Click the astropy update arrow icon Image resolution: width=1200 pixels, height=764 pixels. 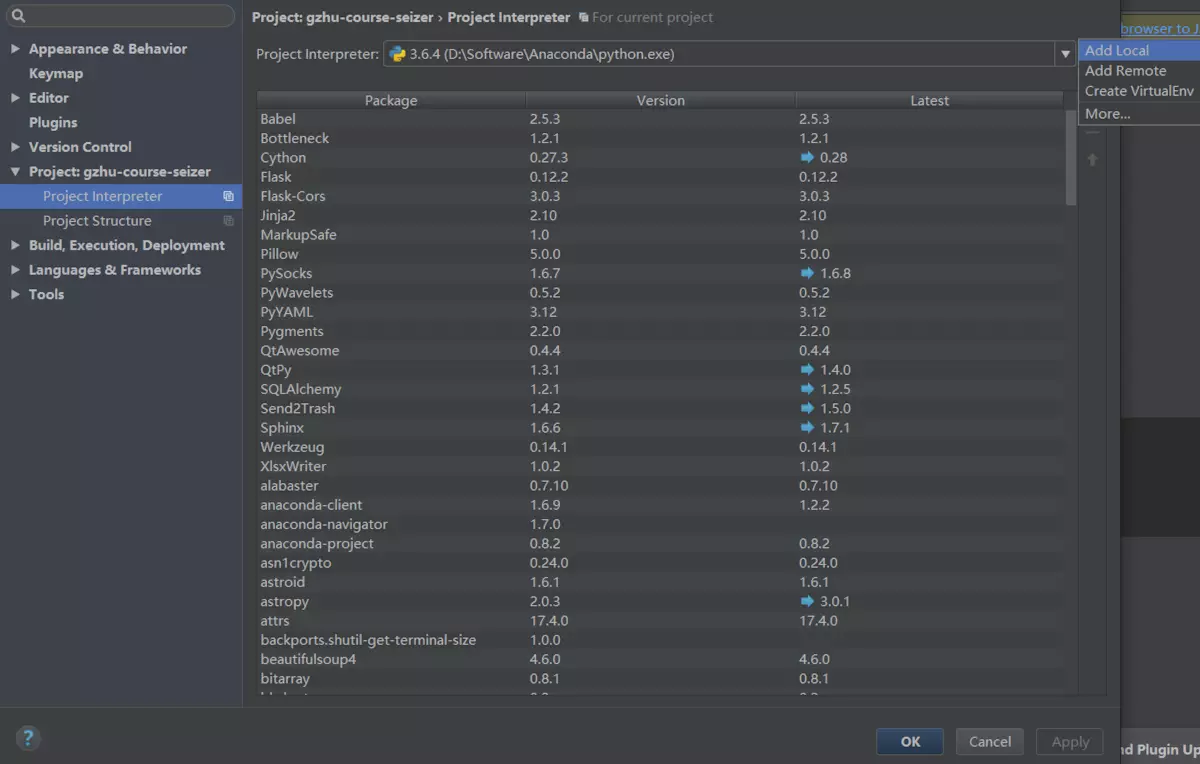point(807,602)
